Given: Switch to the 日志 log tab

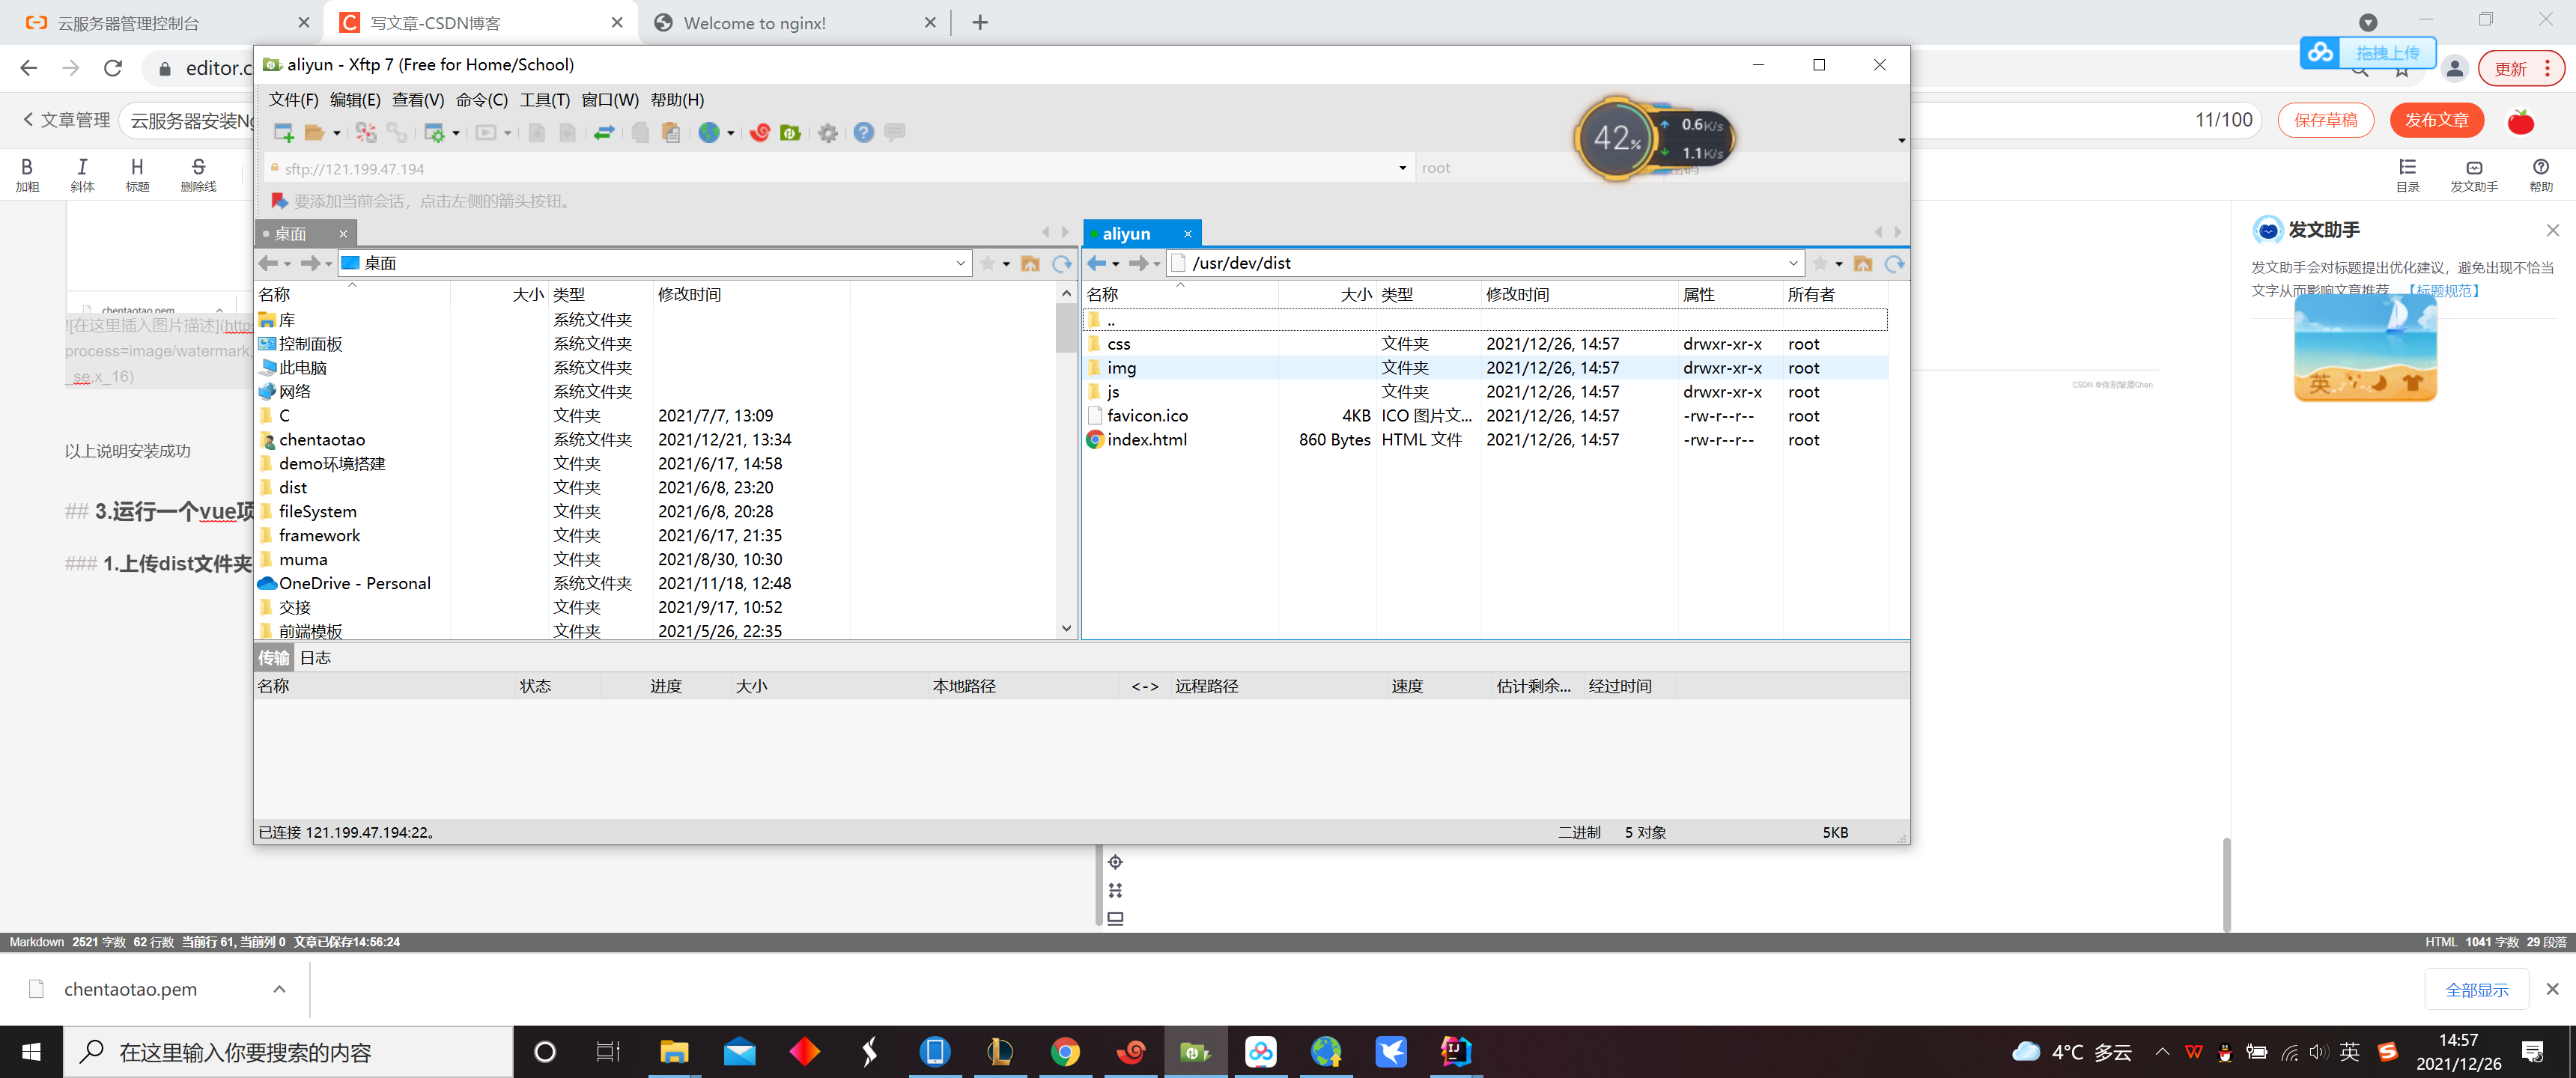Looking at the screenshot, I should coord(315,658).
